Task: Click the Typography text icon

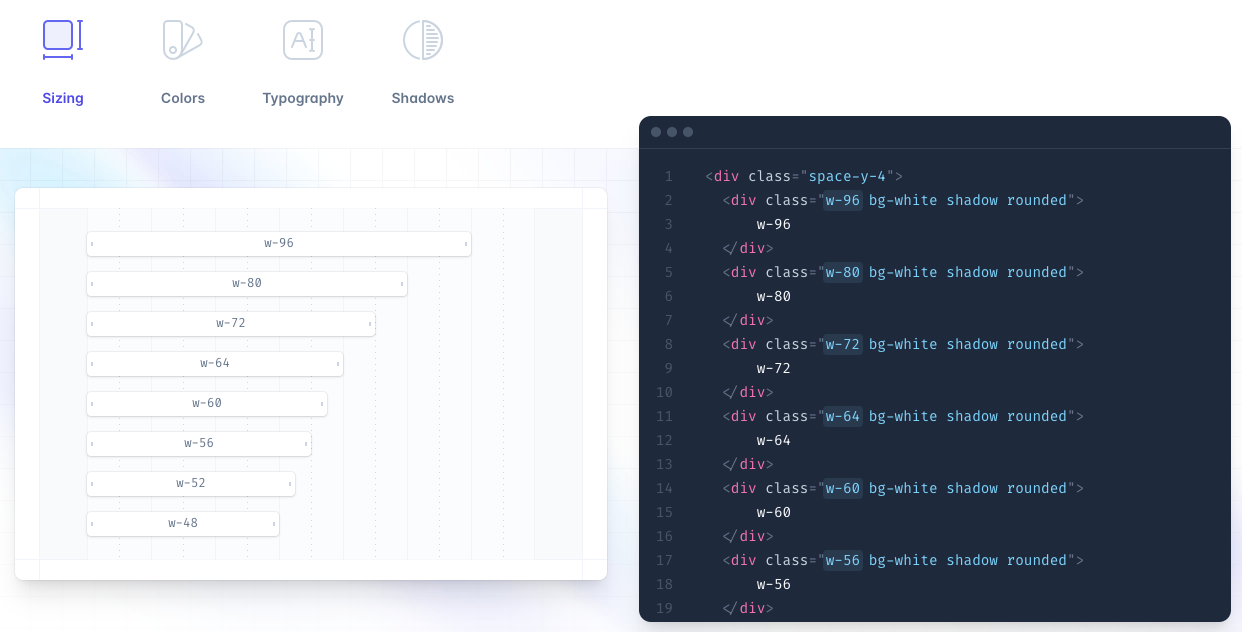Action: [x=302, y=40]
